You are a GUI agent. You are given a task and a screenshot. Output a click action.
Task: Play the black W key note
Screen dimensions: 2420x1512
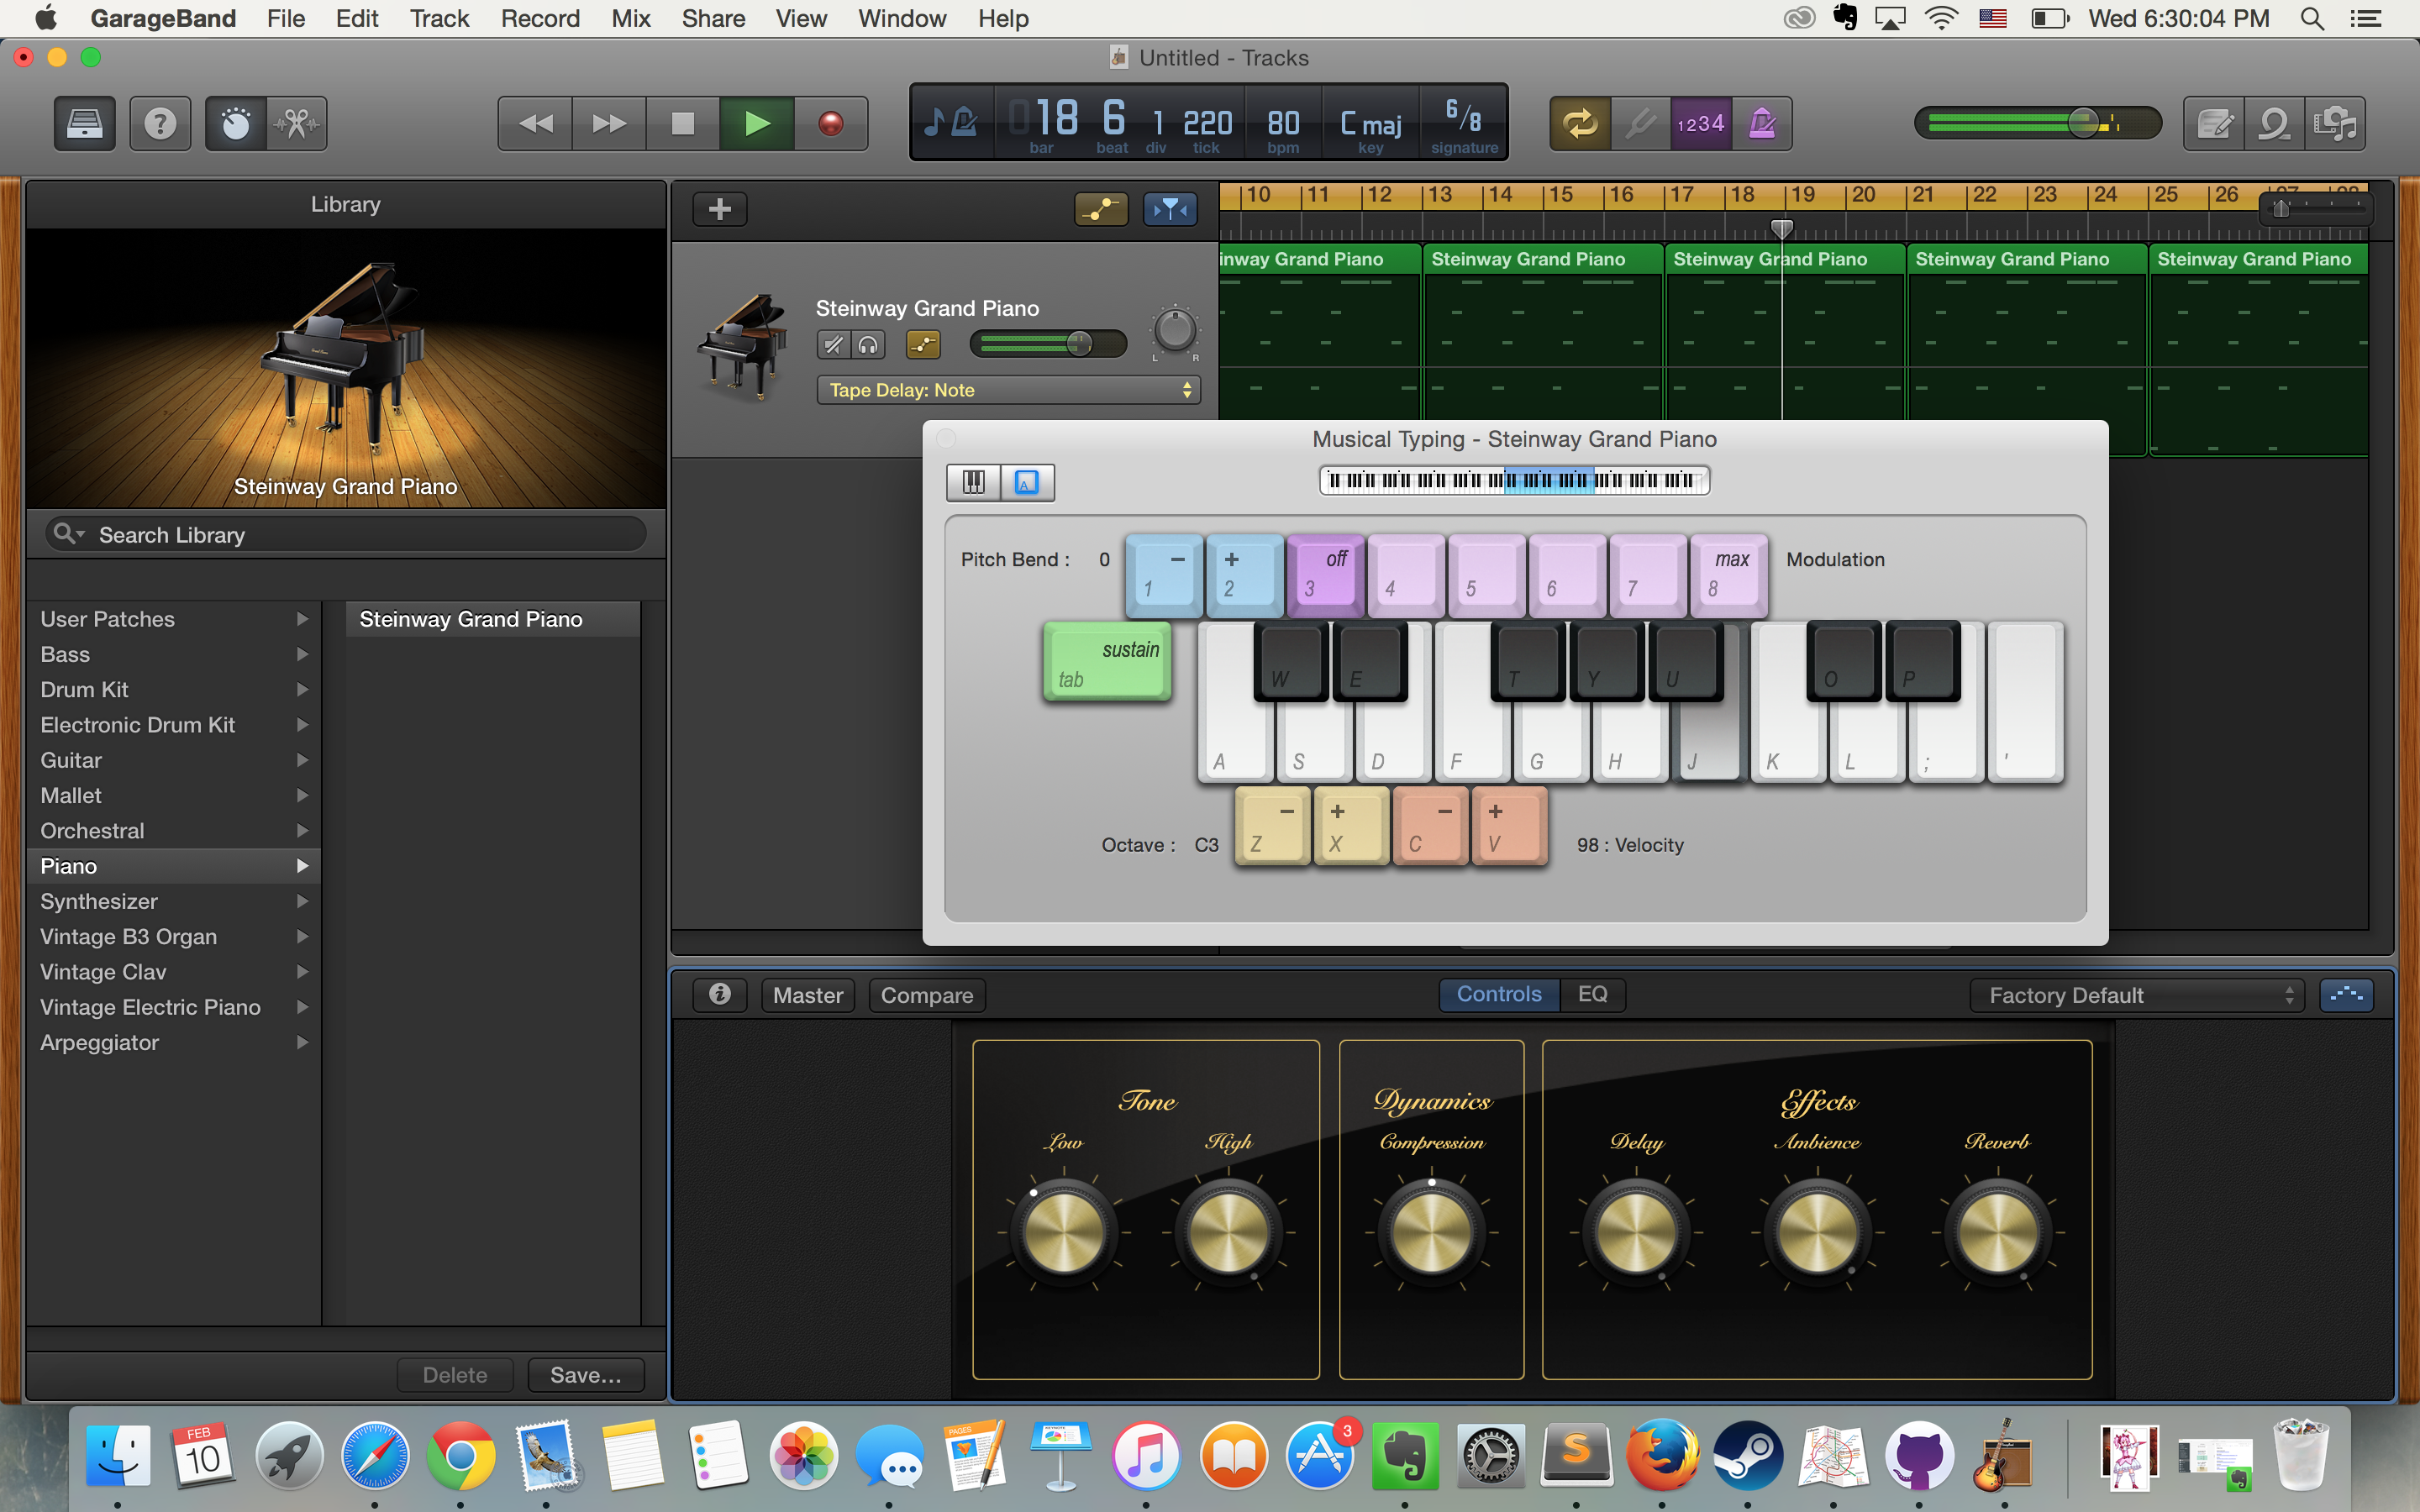click(1291, 660)
